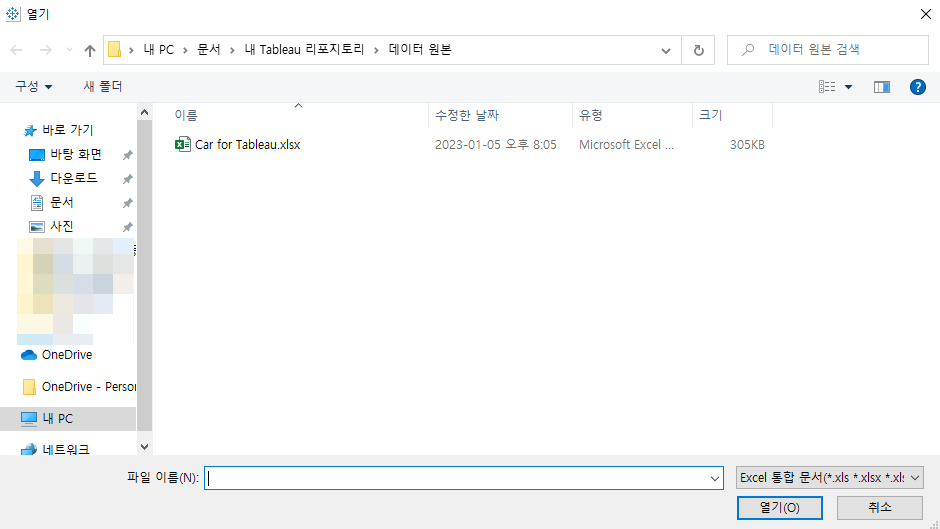Toggle the preview pane
940x529 pixels.
tap(881, 87)
